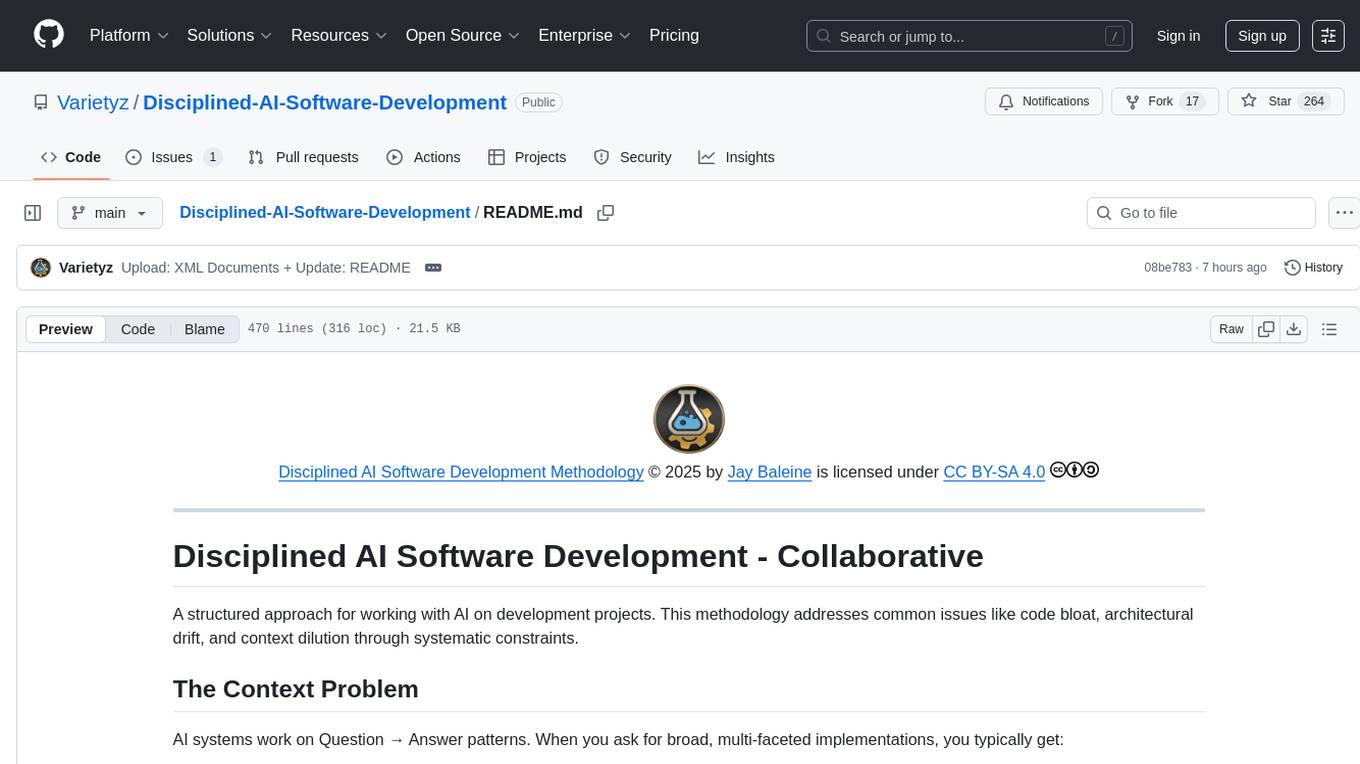Open the Projects tab
This screenshot has width=1360, height=764.
point(527,157)
